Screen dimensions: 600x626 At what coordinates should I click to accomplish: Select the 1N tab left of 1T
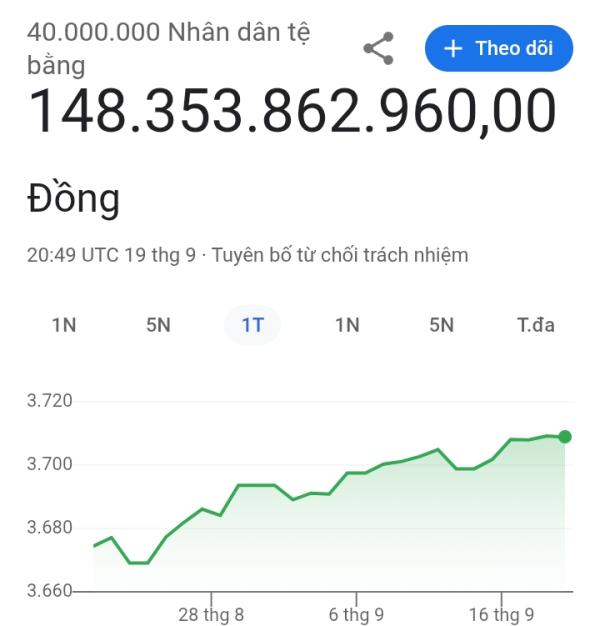coord(64,324)
